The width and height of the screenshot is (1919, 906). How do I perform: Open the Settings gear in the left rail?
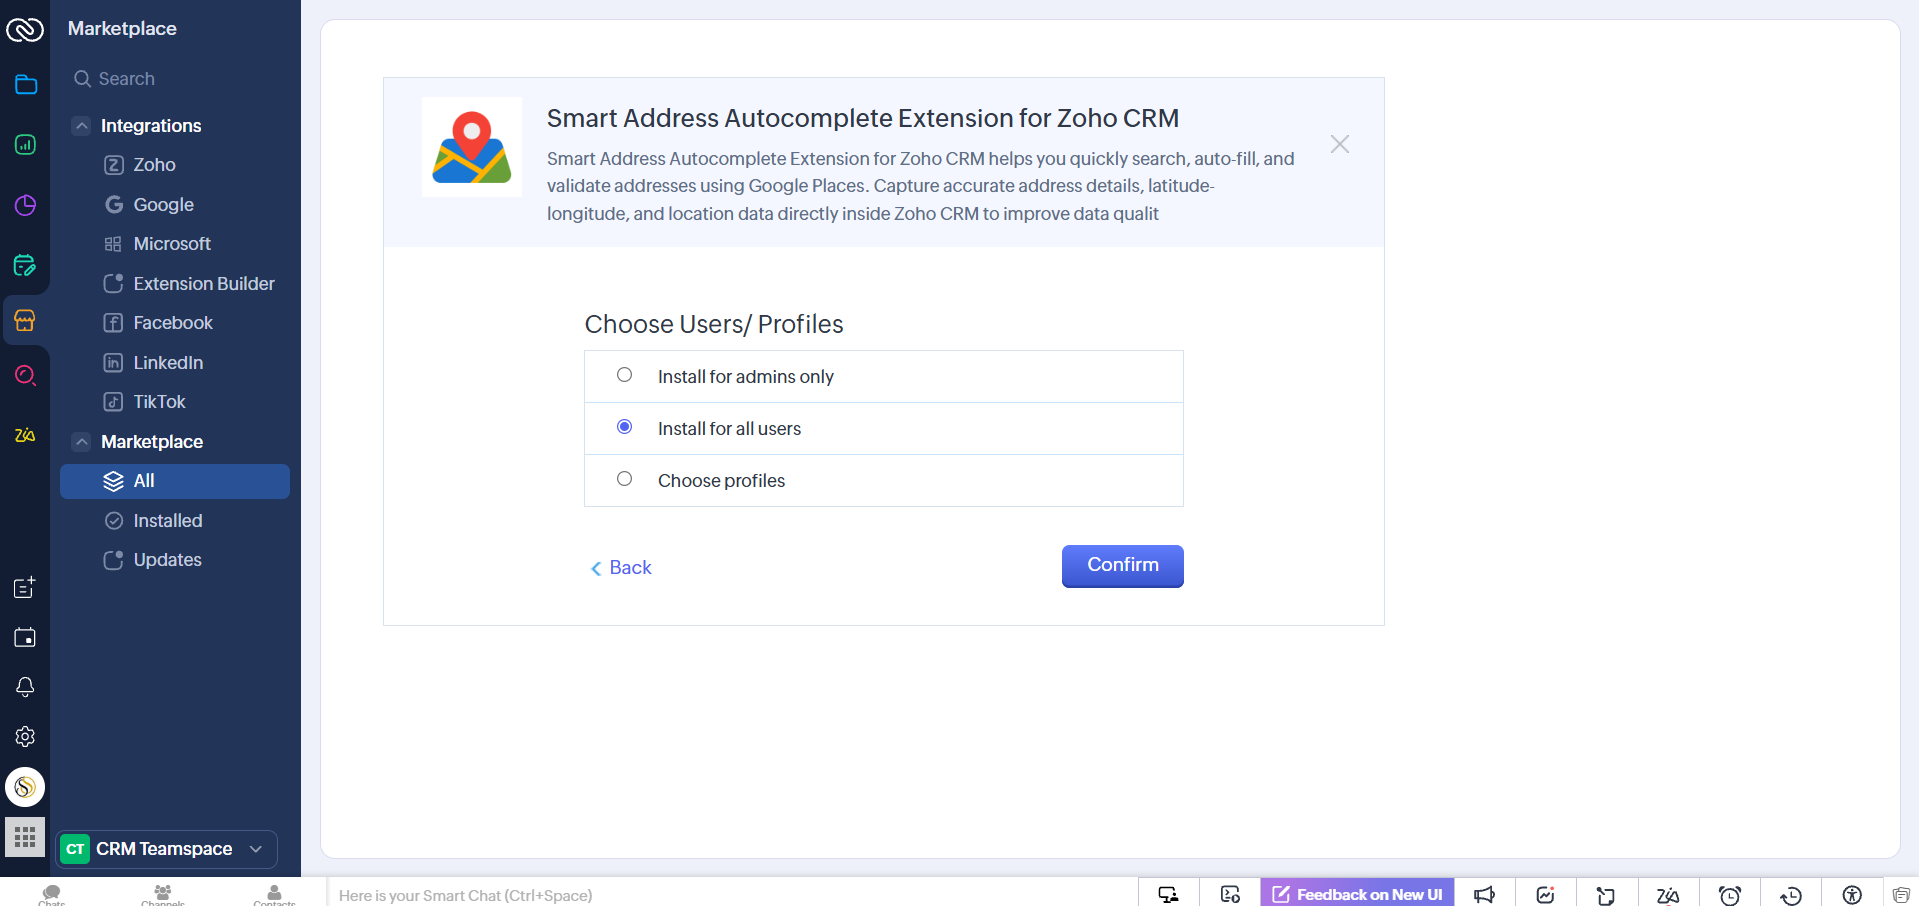tap(25, 737)
